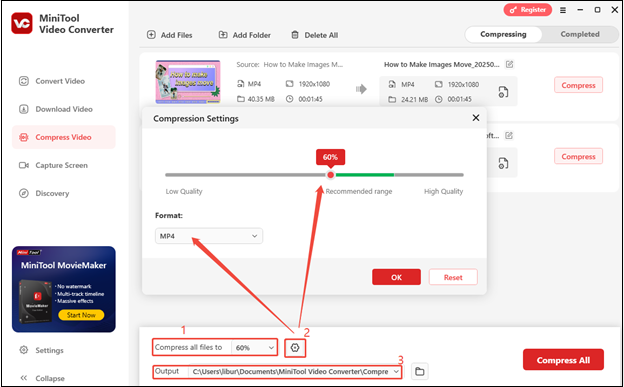Screen dimensions: 624x387
Task: Click the MiniTool Video Converter logo
Action: pos(22,23)
